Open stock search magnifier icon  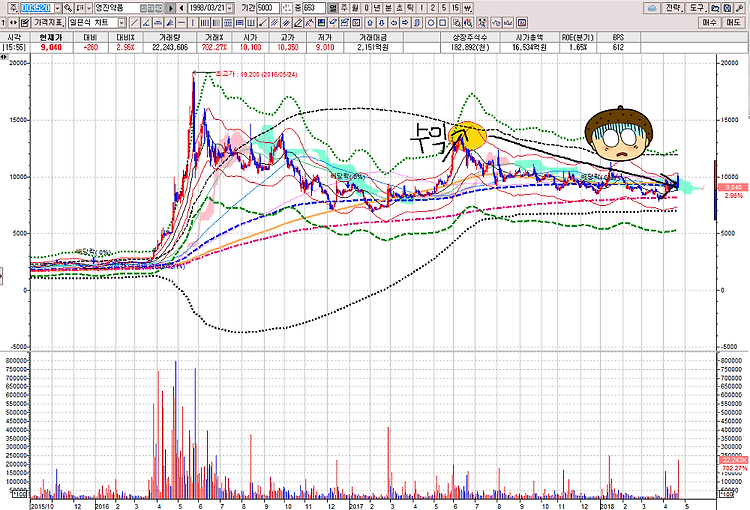pos(68,8)
